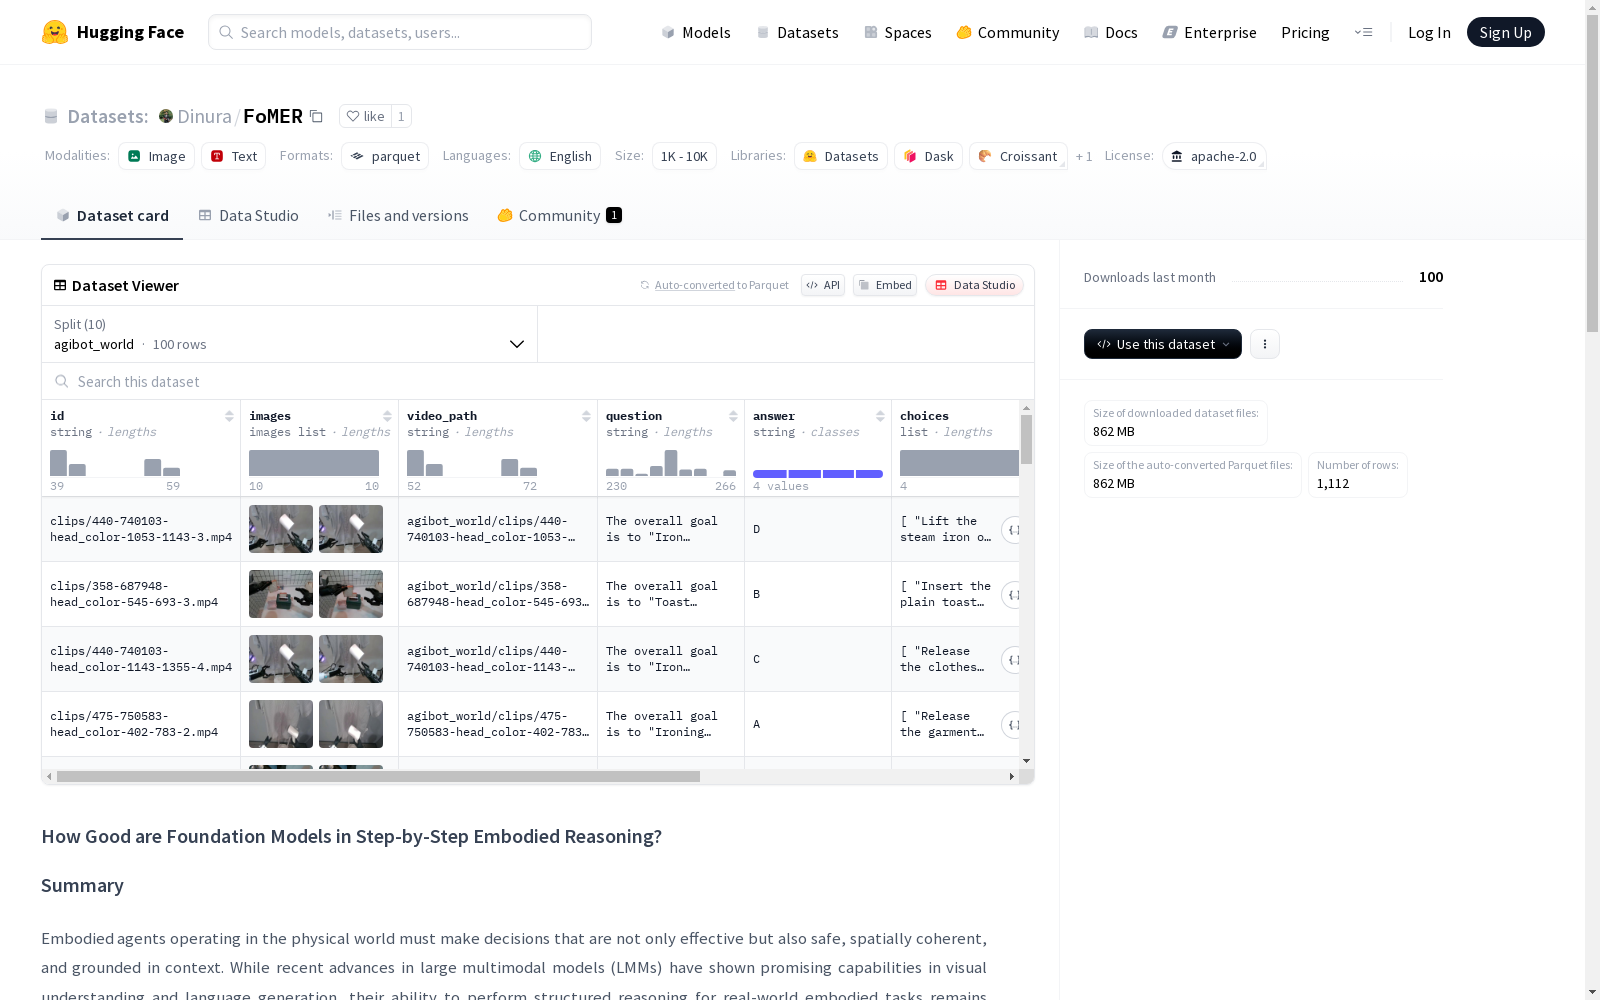Click the id lengths histogram
This screenshot has height=1000, width=1600.
[115, 463]
